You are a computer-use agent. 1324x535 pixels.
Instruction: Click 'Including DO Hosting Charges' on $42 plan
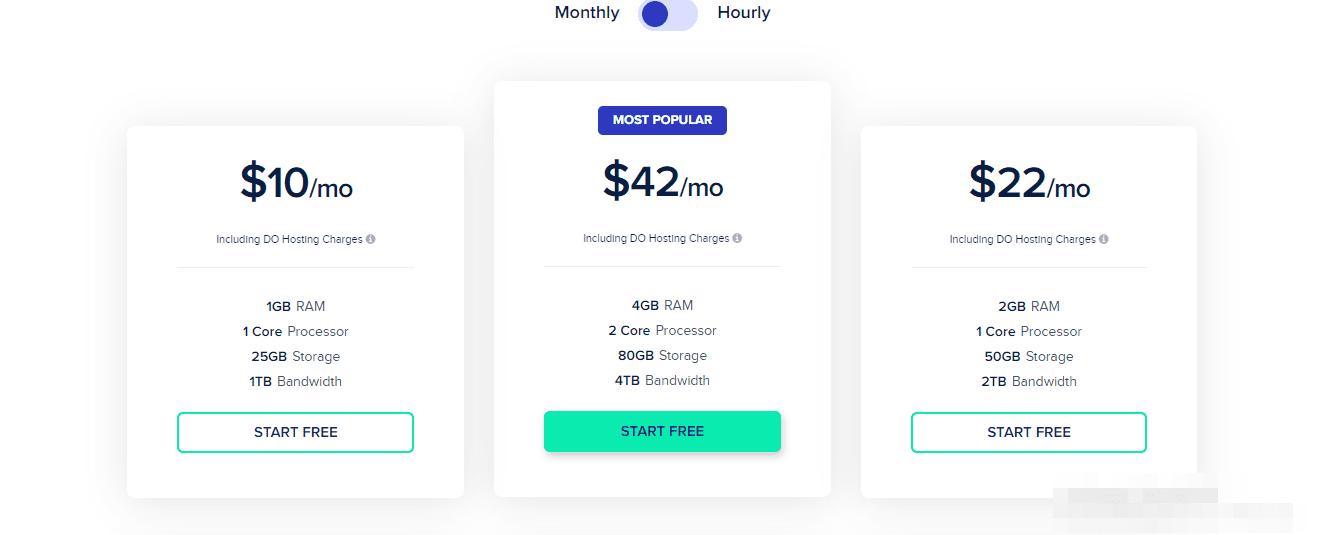coord(656,239)
